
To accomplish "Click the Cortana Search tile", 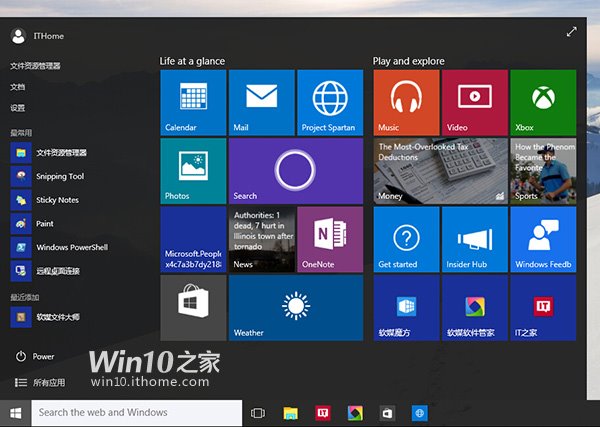I will [x=295, y=171].
